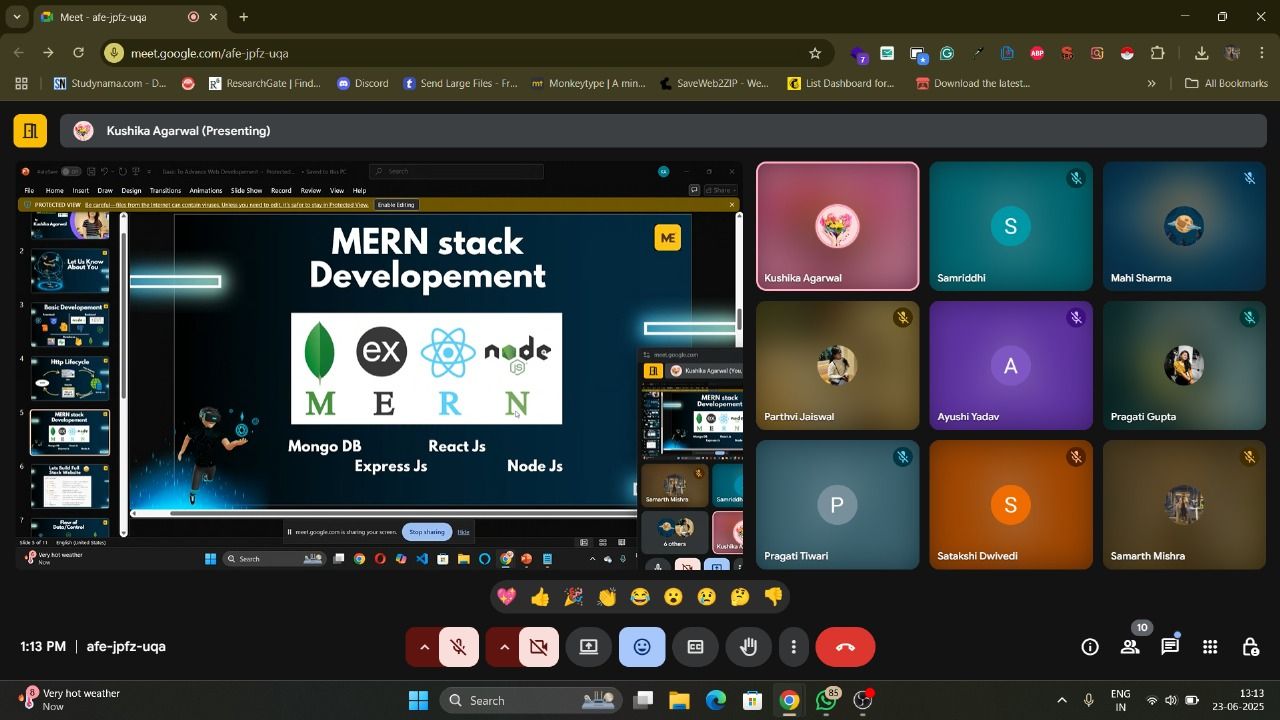Click the ABP Adblock Plus extension icon
Screen dimensions: 1280x720
coord(1037,53)
